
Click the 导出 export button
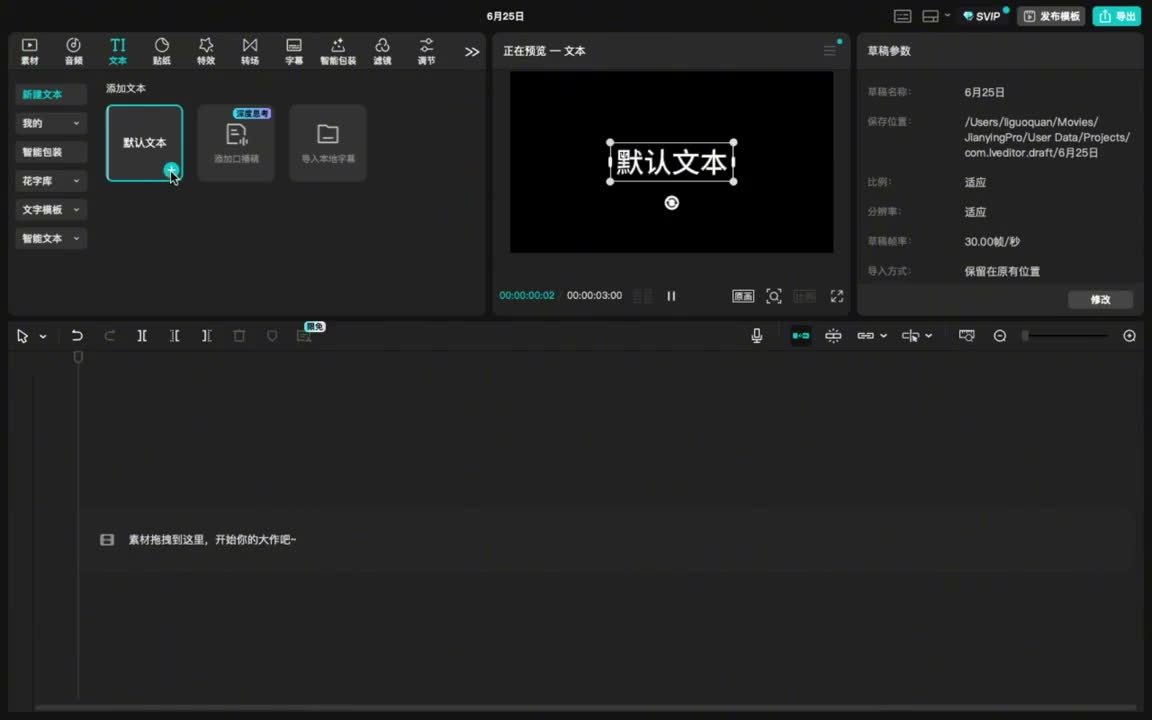click(x=1116, y=16)
